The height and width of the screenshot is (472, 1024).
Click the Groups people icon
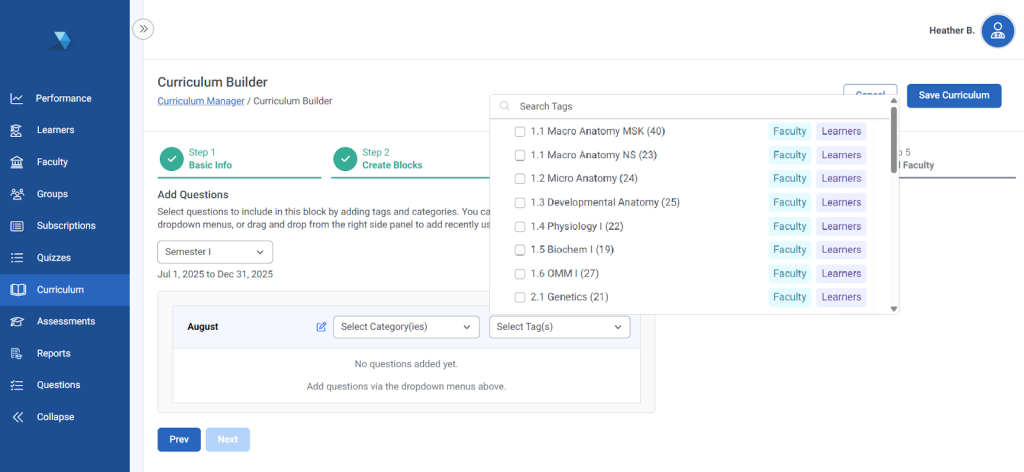click(x=17, y=194)
